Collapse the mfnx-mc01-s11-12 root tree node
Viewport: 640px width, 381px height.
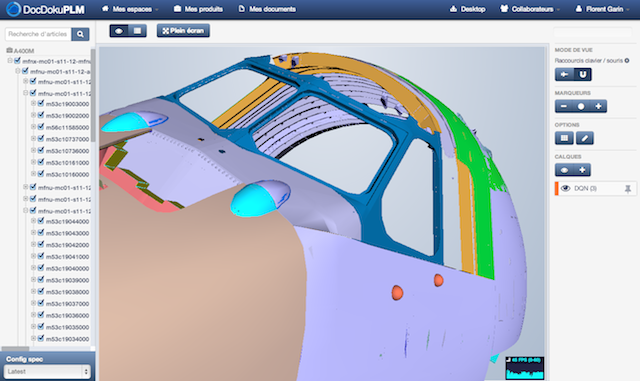coord(10,61)
